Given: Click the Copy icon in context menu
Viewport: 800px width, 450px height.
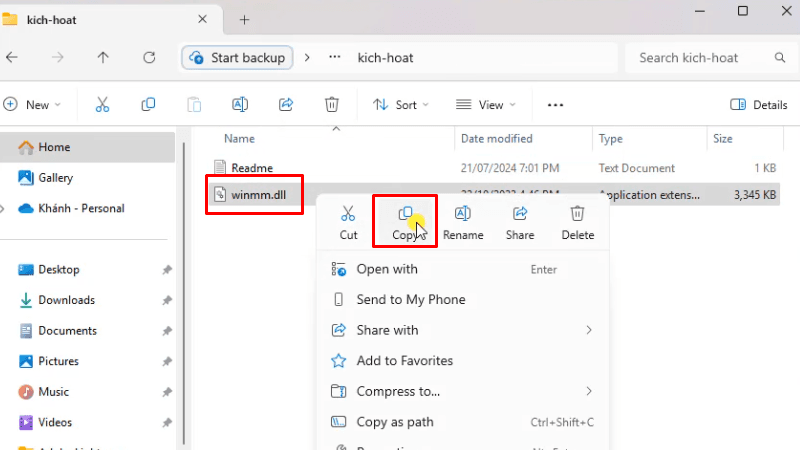Looking at the screenshot, I should (405, 213).
